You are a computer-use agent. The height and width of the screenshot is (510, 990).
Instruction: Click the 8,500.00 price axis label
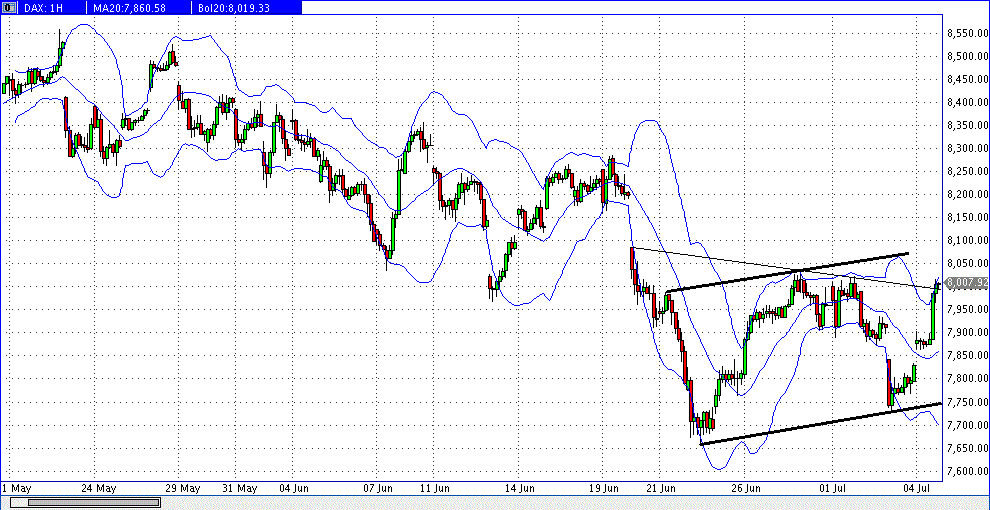click(968, 56)
